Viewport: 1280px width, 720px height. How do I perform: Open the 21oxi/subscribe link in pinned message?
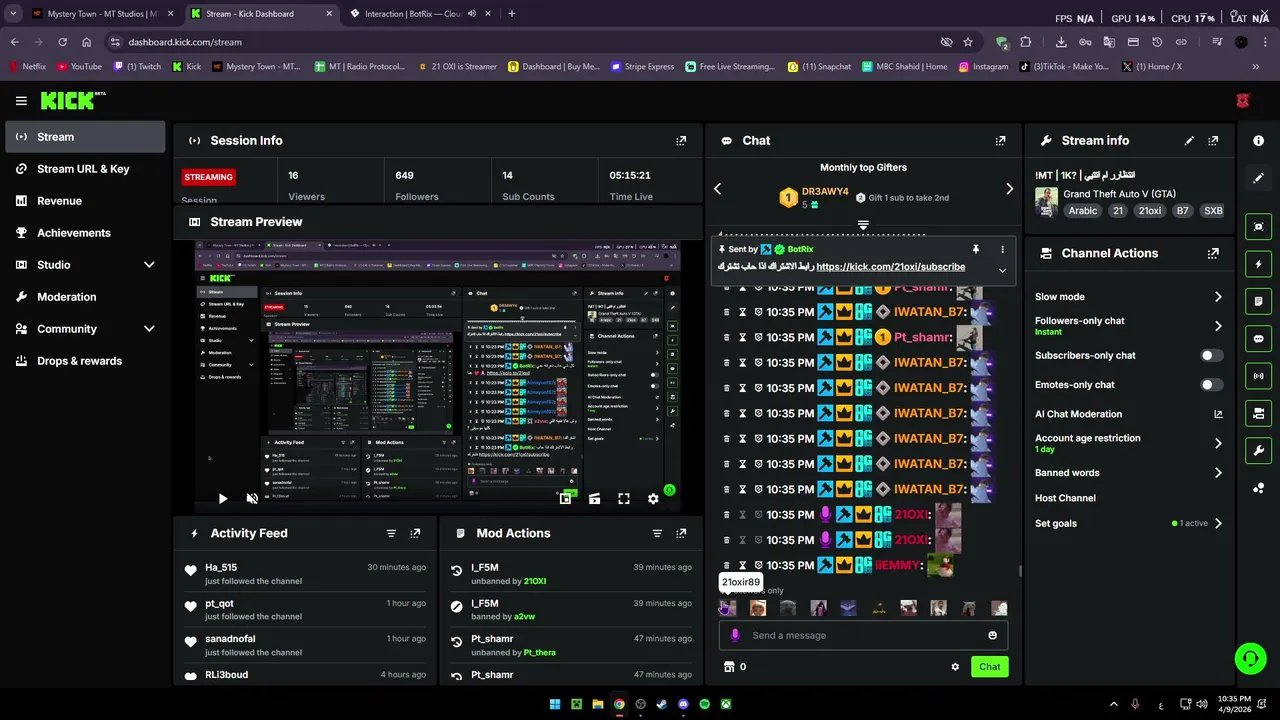[891, 267]
